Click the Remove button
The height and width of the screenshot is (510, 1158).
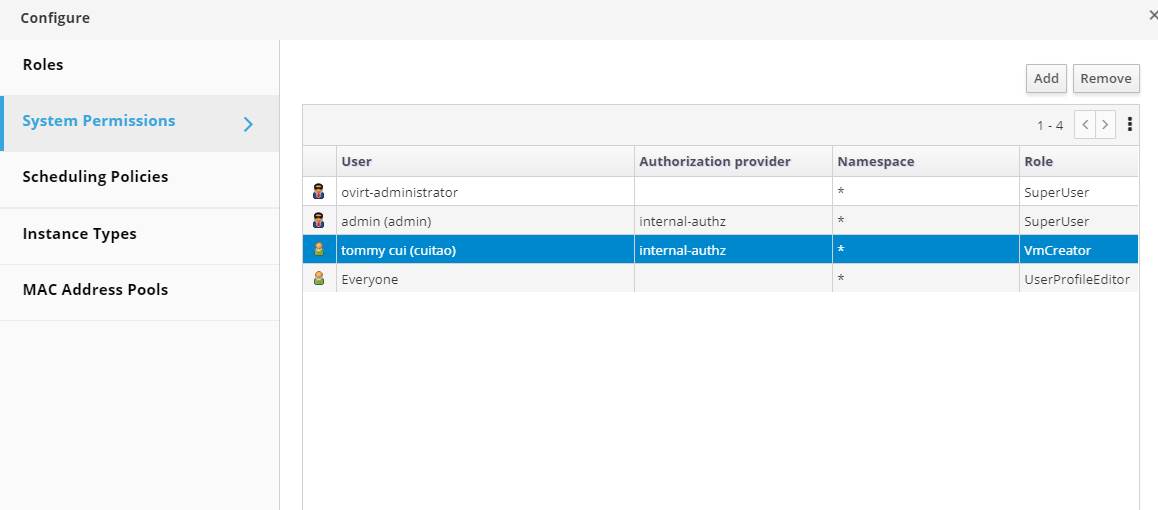click(1105, 78)
